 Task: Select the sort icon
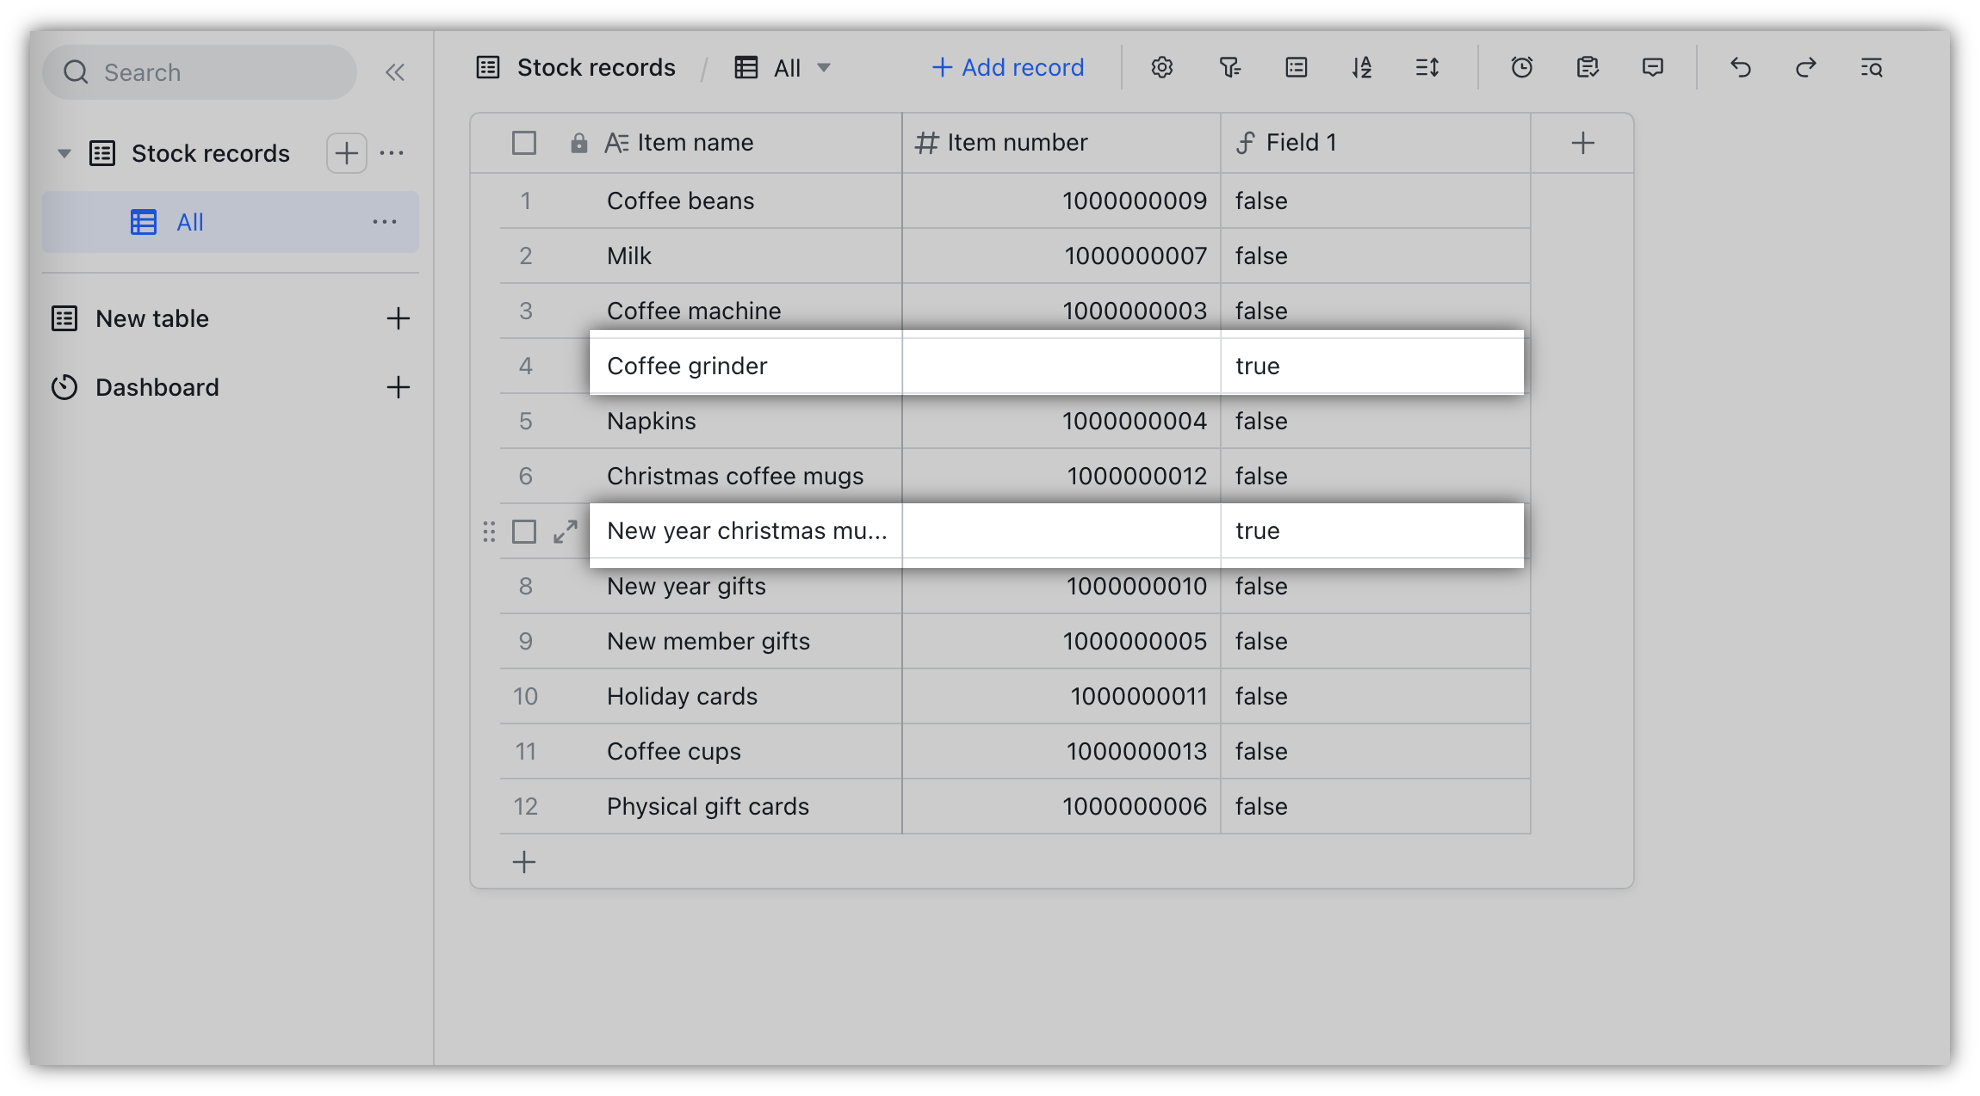[1360, 66]
